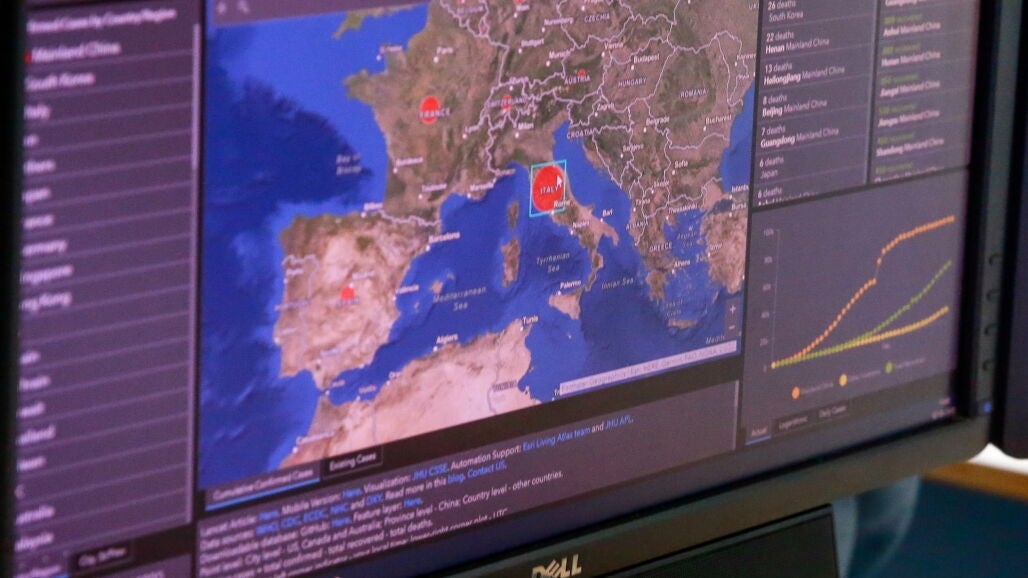
Task: Click the bookmark icon at map top-left
Action: pos(221,9)
